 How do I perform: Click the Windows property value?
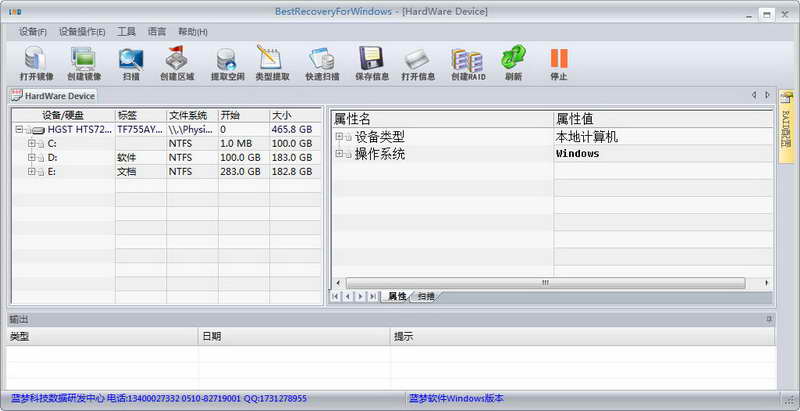pos(578,153)
